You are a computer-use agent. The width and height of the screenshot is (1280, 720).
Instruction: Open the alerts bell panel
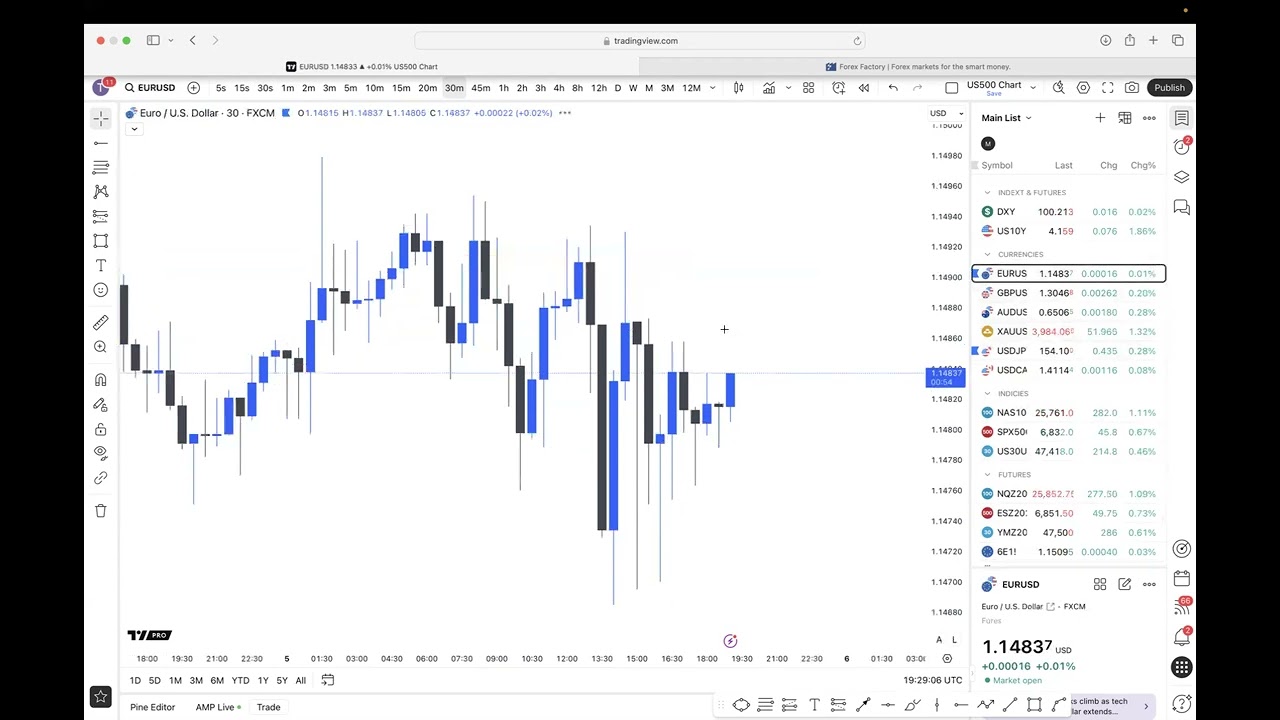tap(1182, 638)
